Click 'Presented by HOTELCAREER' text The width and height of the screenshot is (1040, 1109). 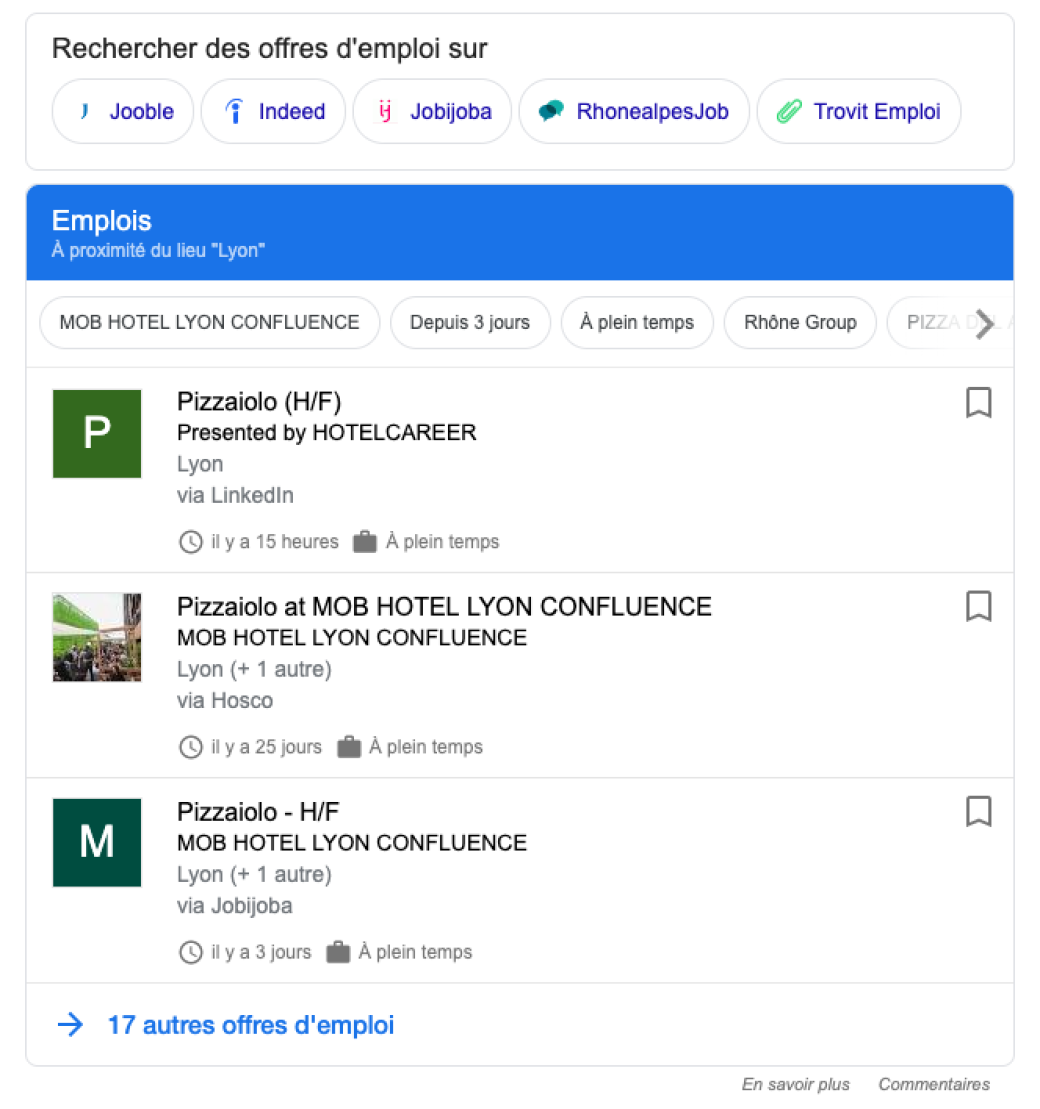tap(327, 432)
